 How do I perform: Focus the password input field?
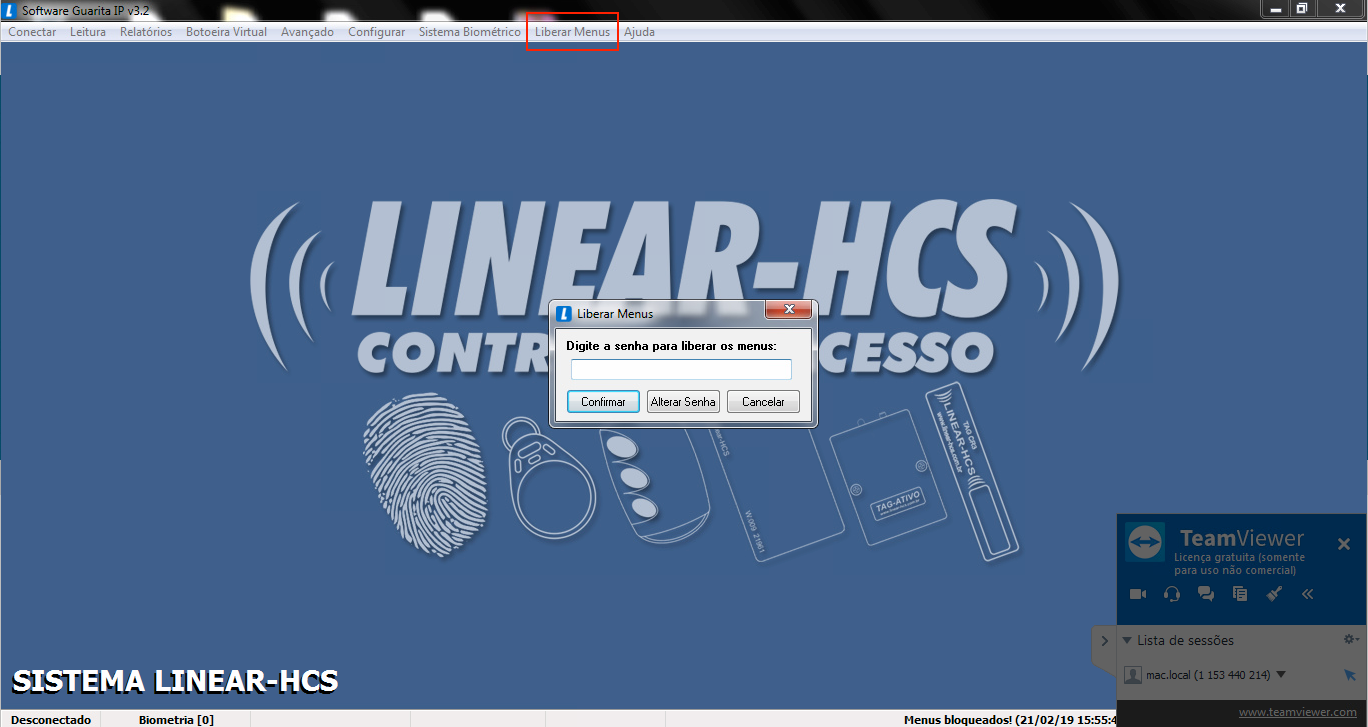(x=681, y=370)
